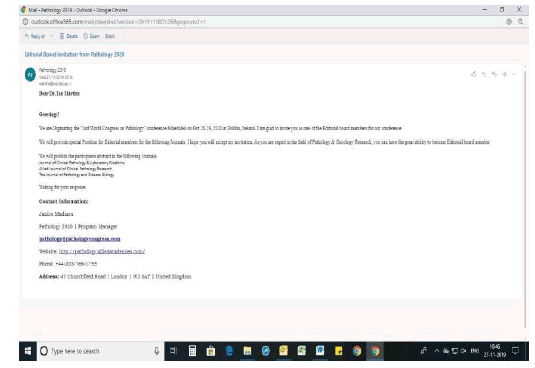Click the Address line with London
Screen dimensions: 535x368
[115, 277]
